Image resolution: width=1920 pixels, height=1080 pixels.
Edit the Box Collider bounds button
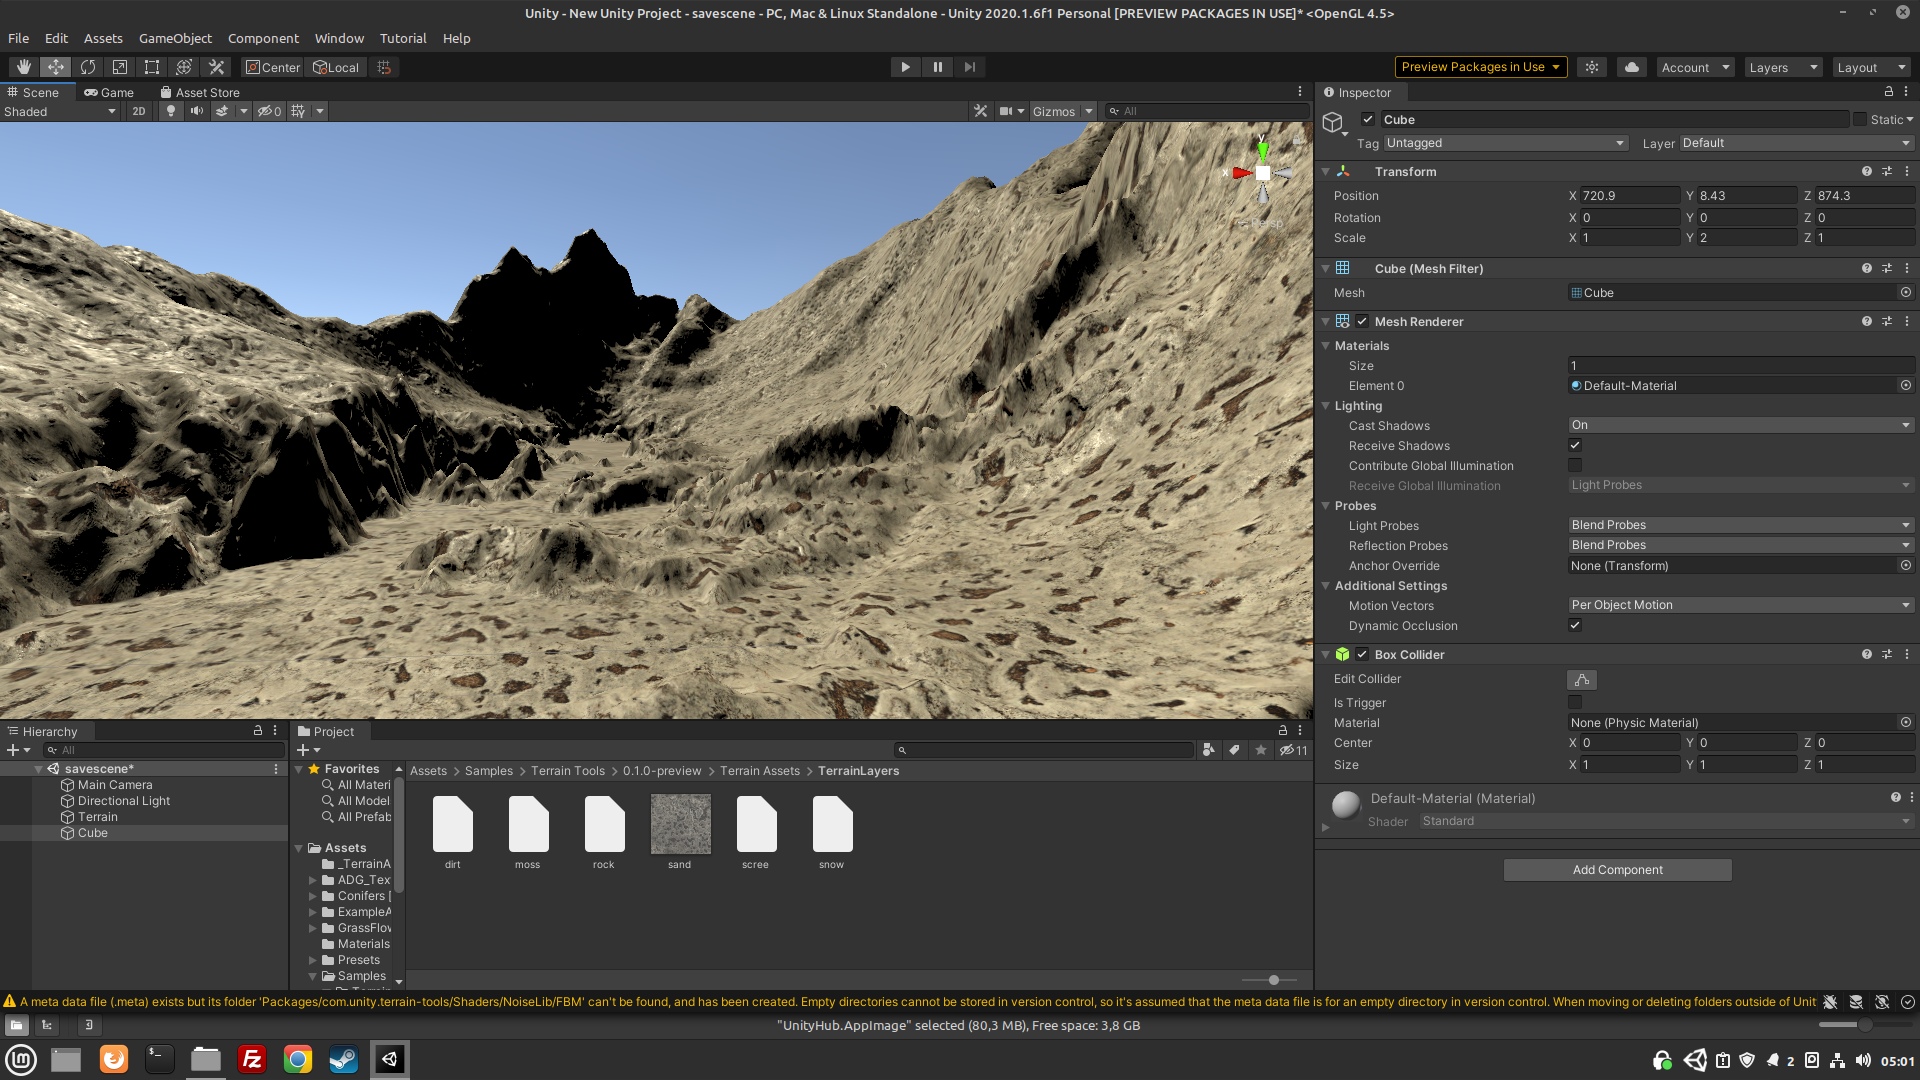[1582, 680]
